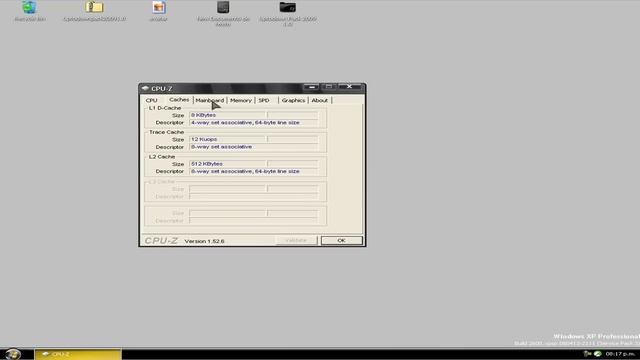640x360 pixels.
Task: Go to the Graphics tab
Action: coord(293,100)
